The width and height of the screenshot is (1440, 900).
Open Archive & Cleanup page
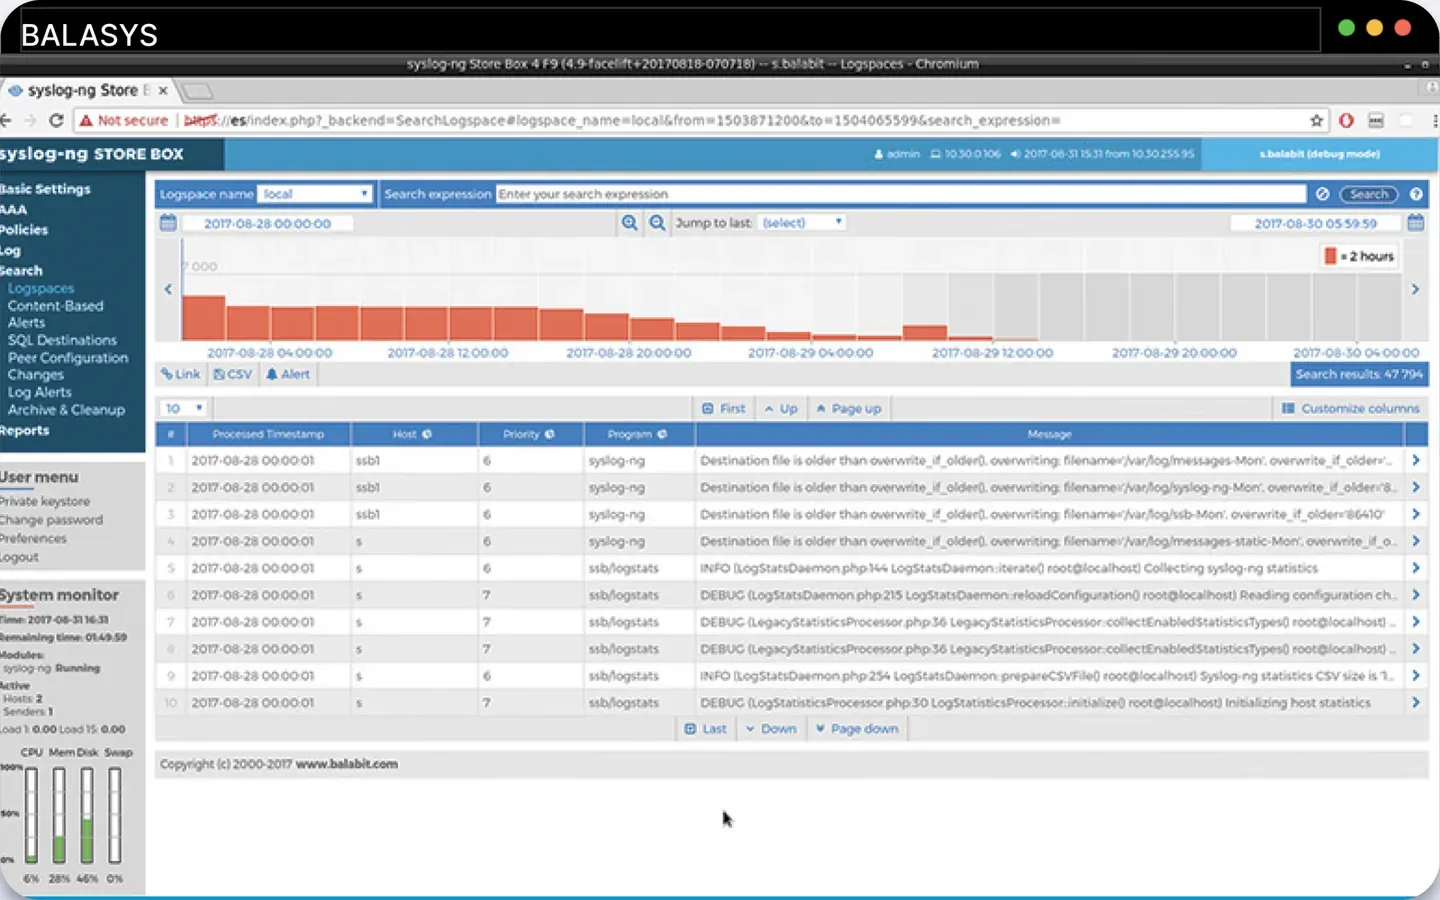[x=66, y=410]
